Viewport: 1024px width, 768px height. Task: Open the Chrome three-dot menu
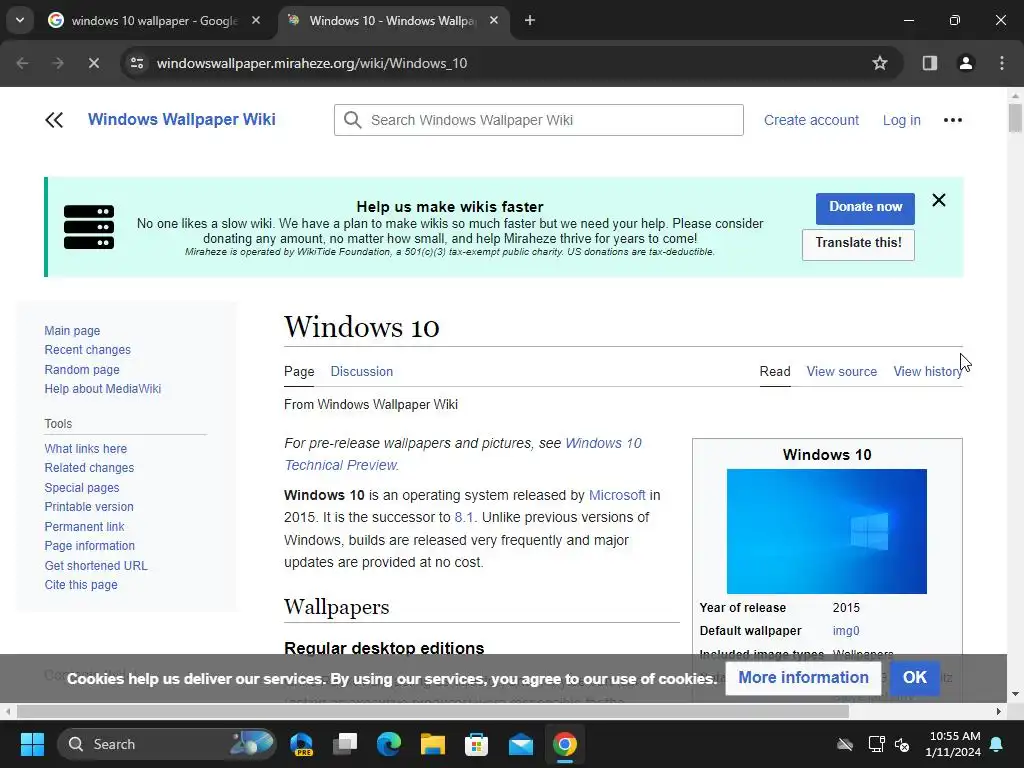[1002, 63]
